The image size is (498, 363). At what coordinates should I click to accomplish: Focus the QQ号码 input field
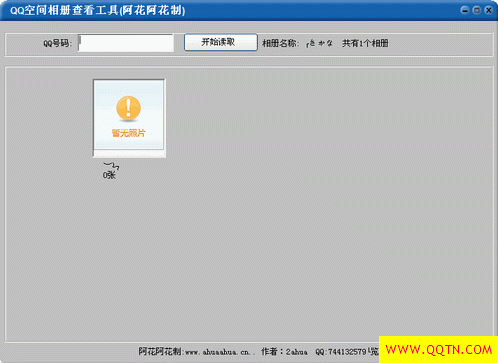pyautogui.click(x=126, y=43)
